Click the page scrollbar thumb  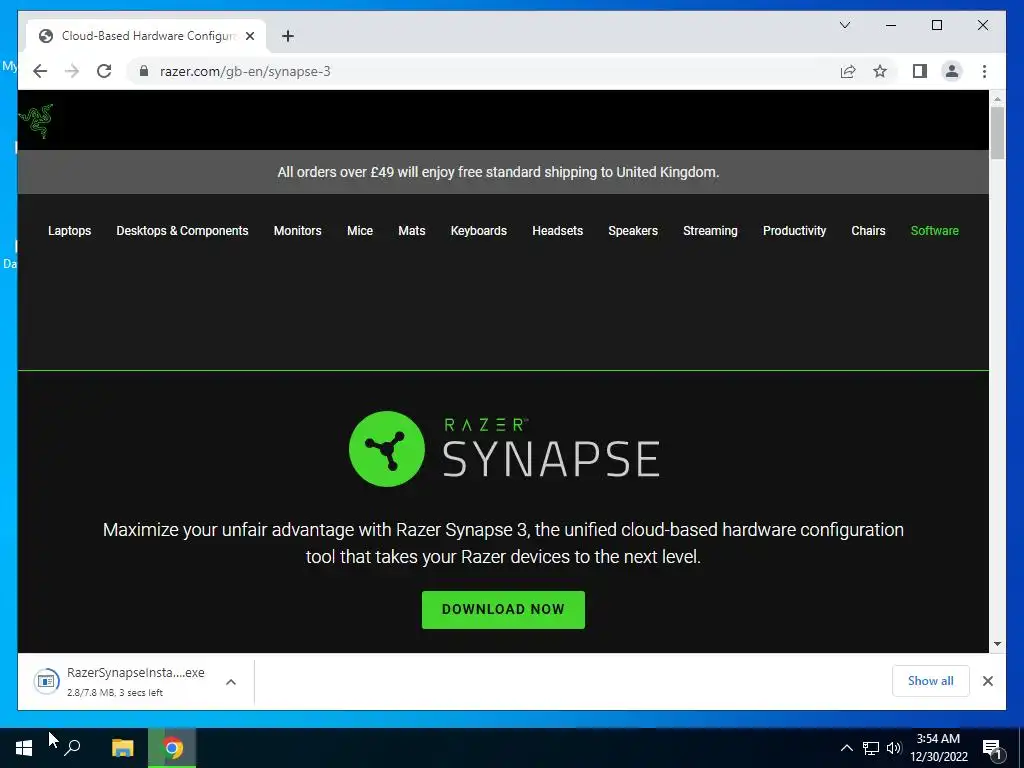[997, 133]
